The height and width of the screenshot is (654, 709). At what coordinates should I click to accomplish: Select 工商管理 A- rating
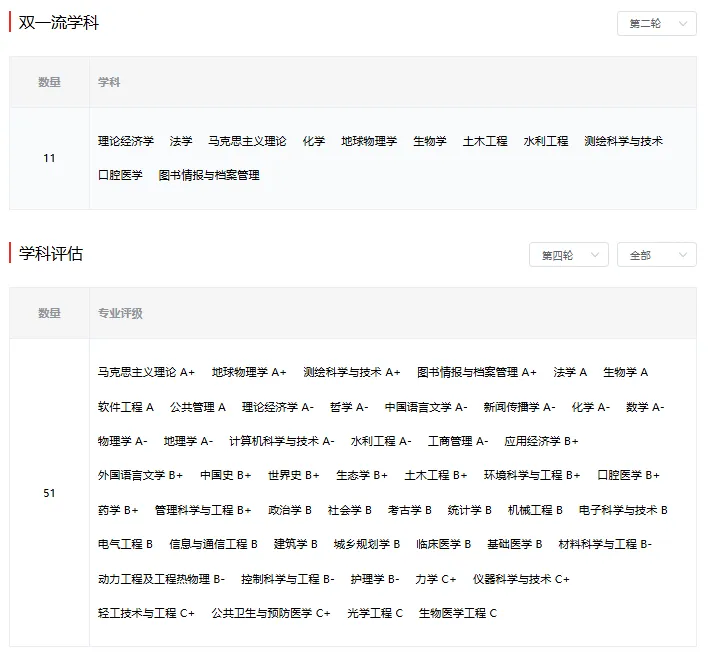coord(458,441)
